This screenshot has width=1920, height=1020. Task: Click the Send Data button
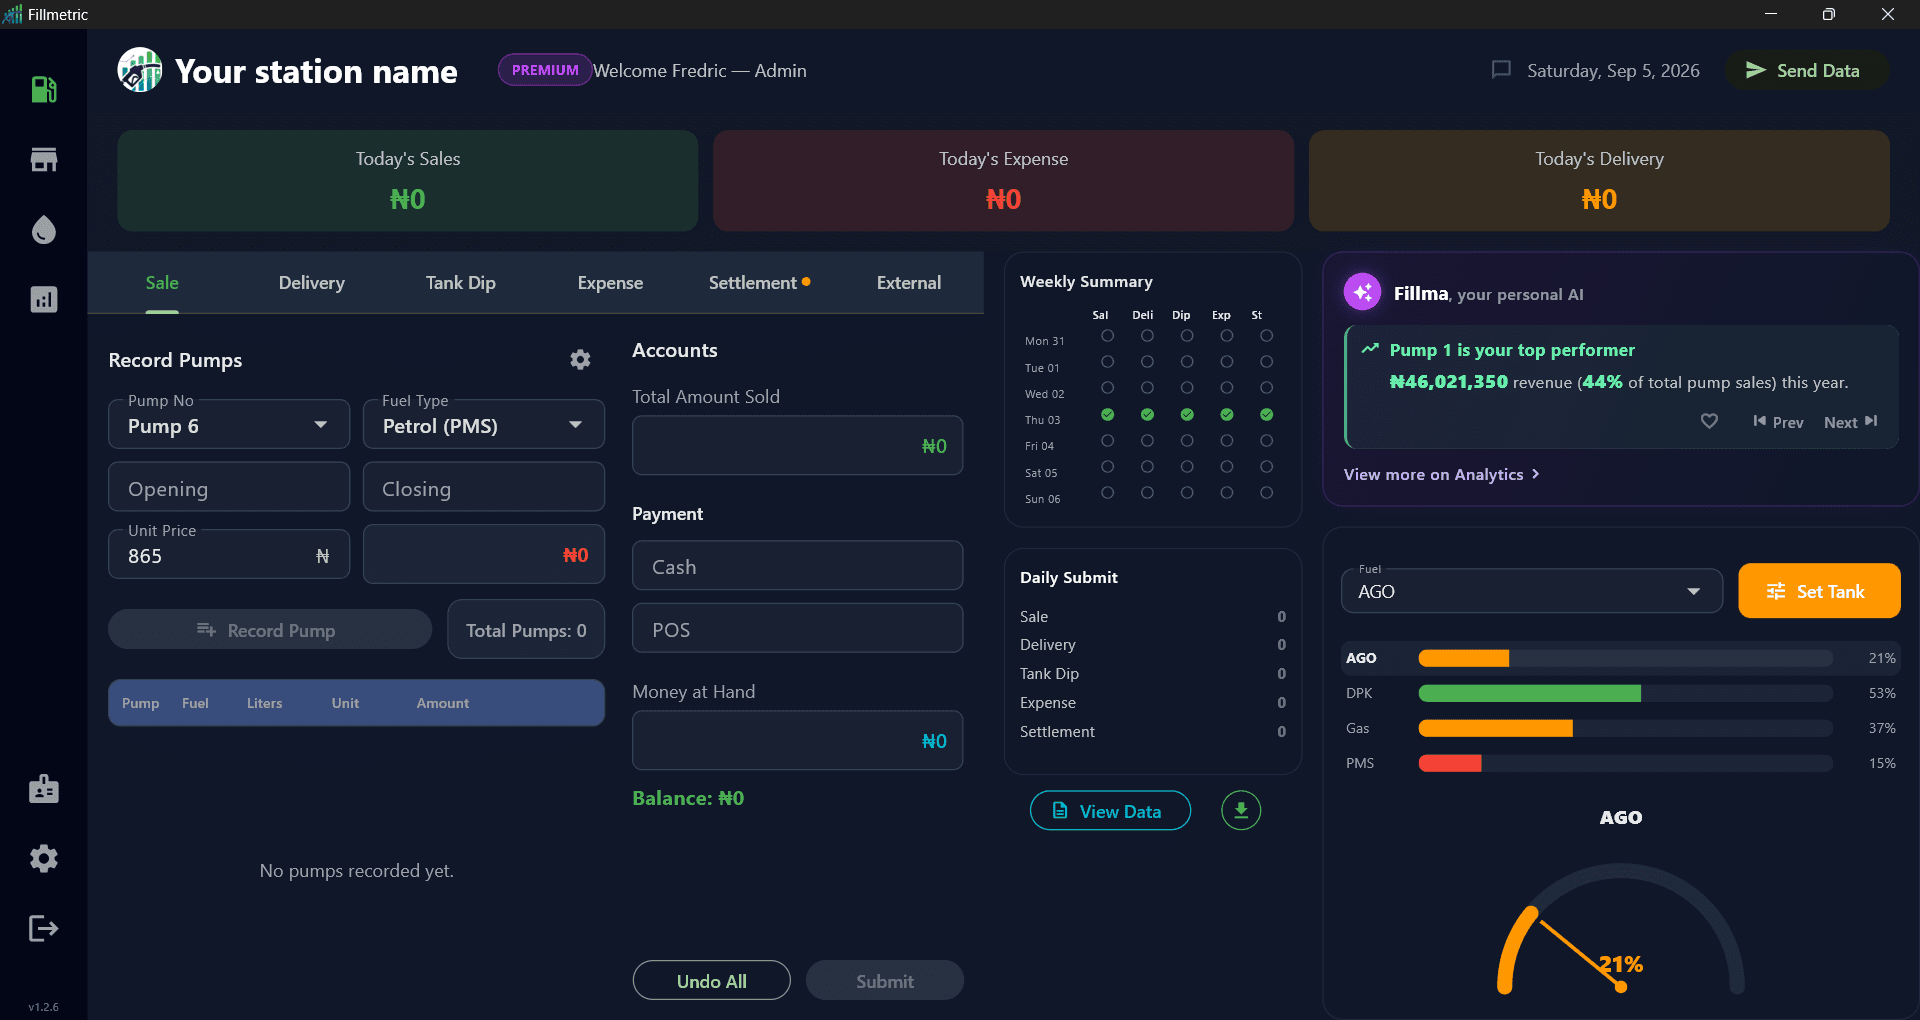[1807, 70]
